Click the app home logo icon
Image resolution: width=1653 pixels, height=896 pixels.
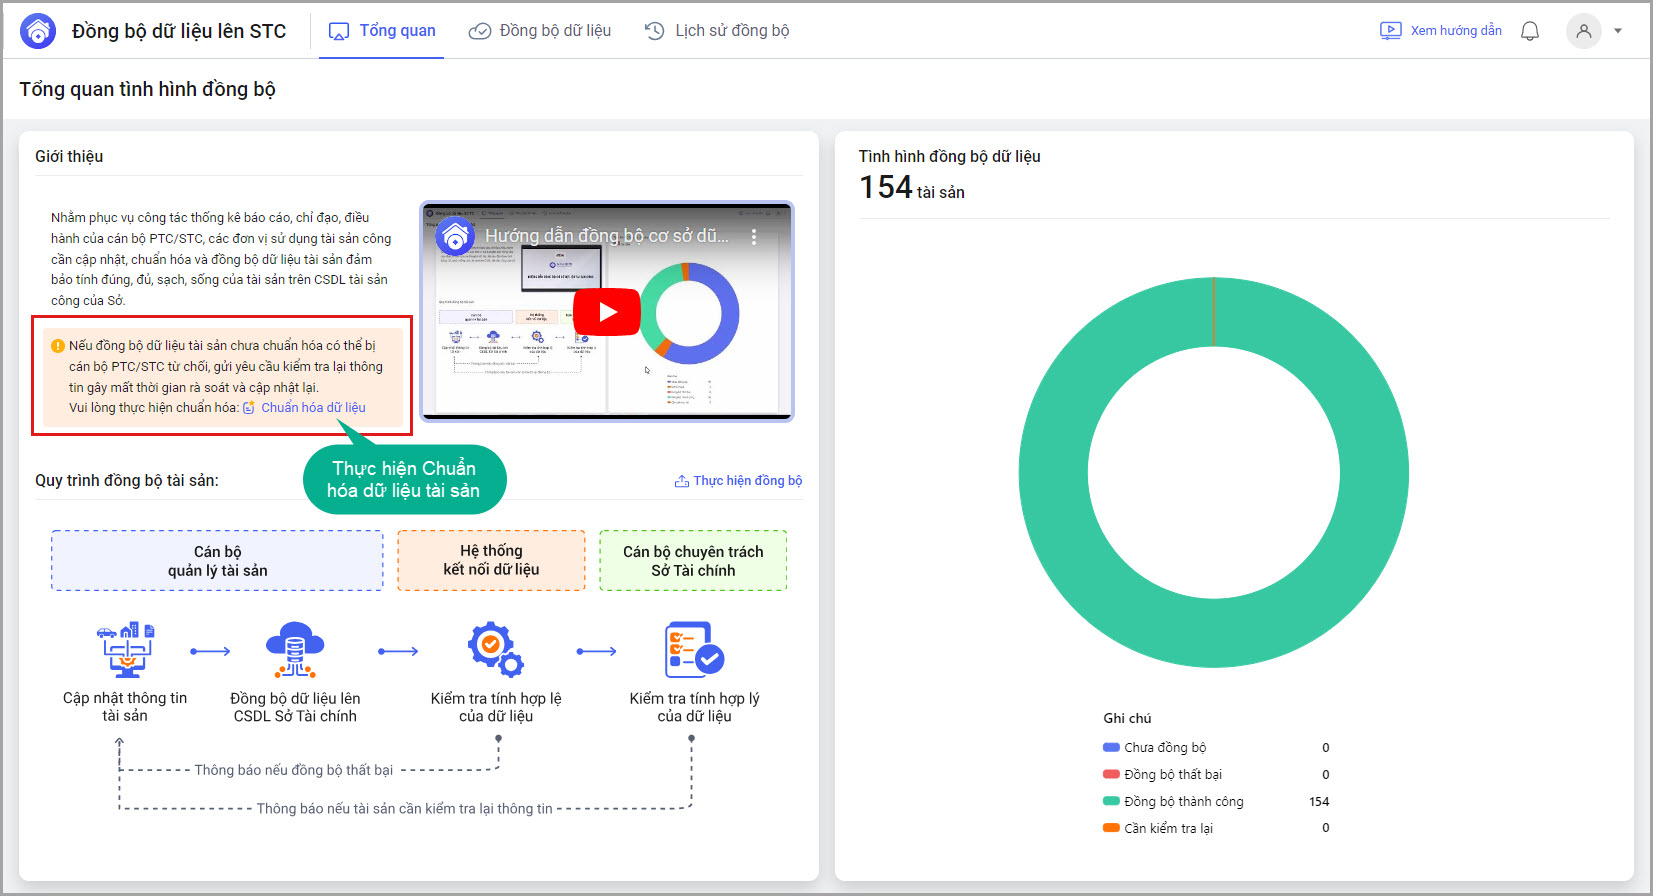(38, 31)
